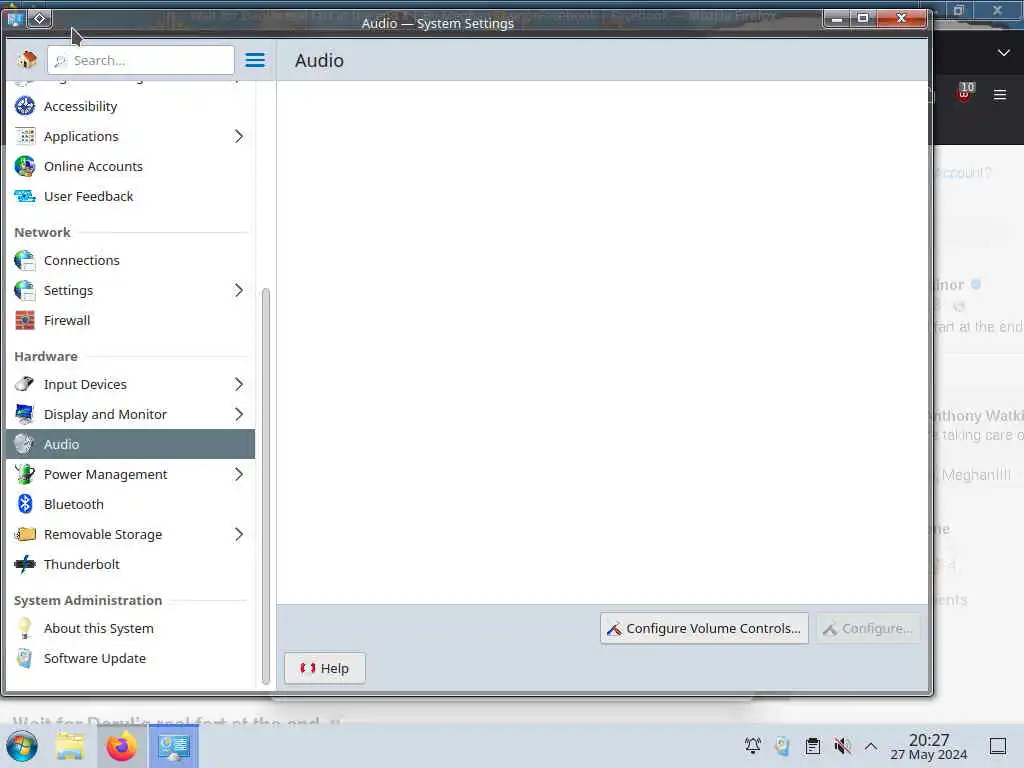This screenshot has width=1024, height=768.
Task: Click the network Settings icon
Action: [x=25, y=290]
